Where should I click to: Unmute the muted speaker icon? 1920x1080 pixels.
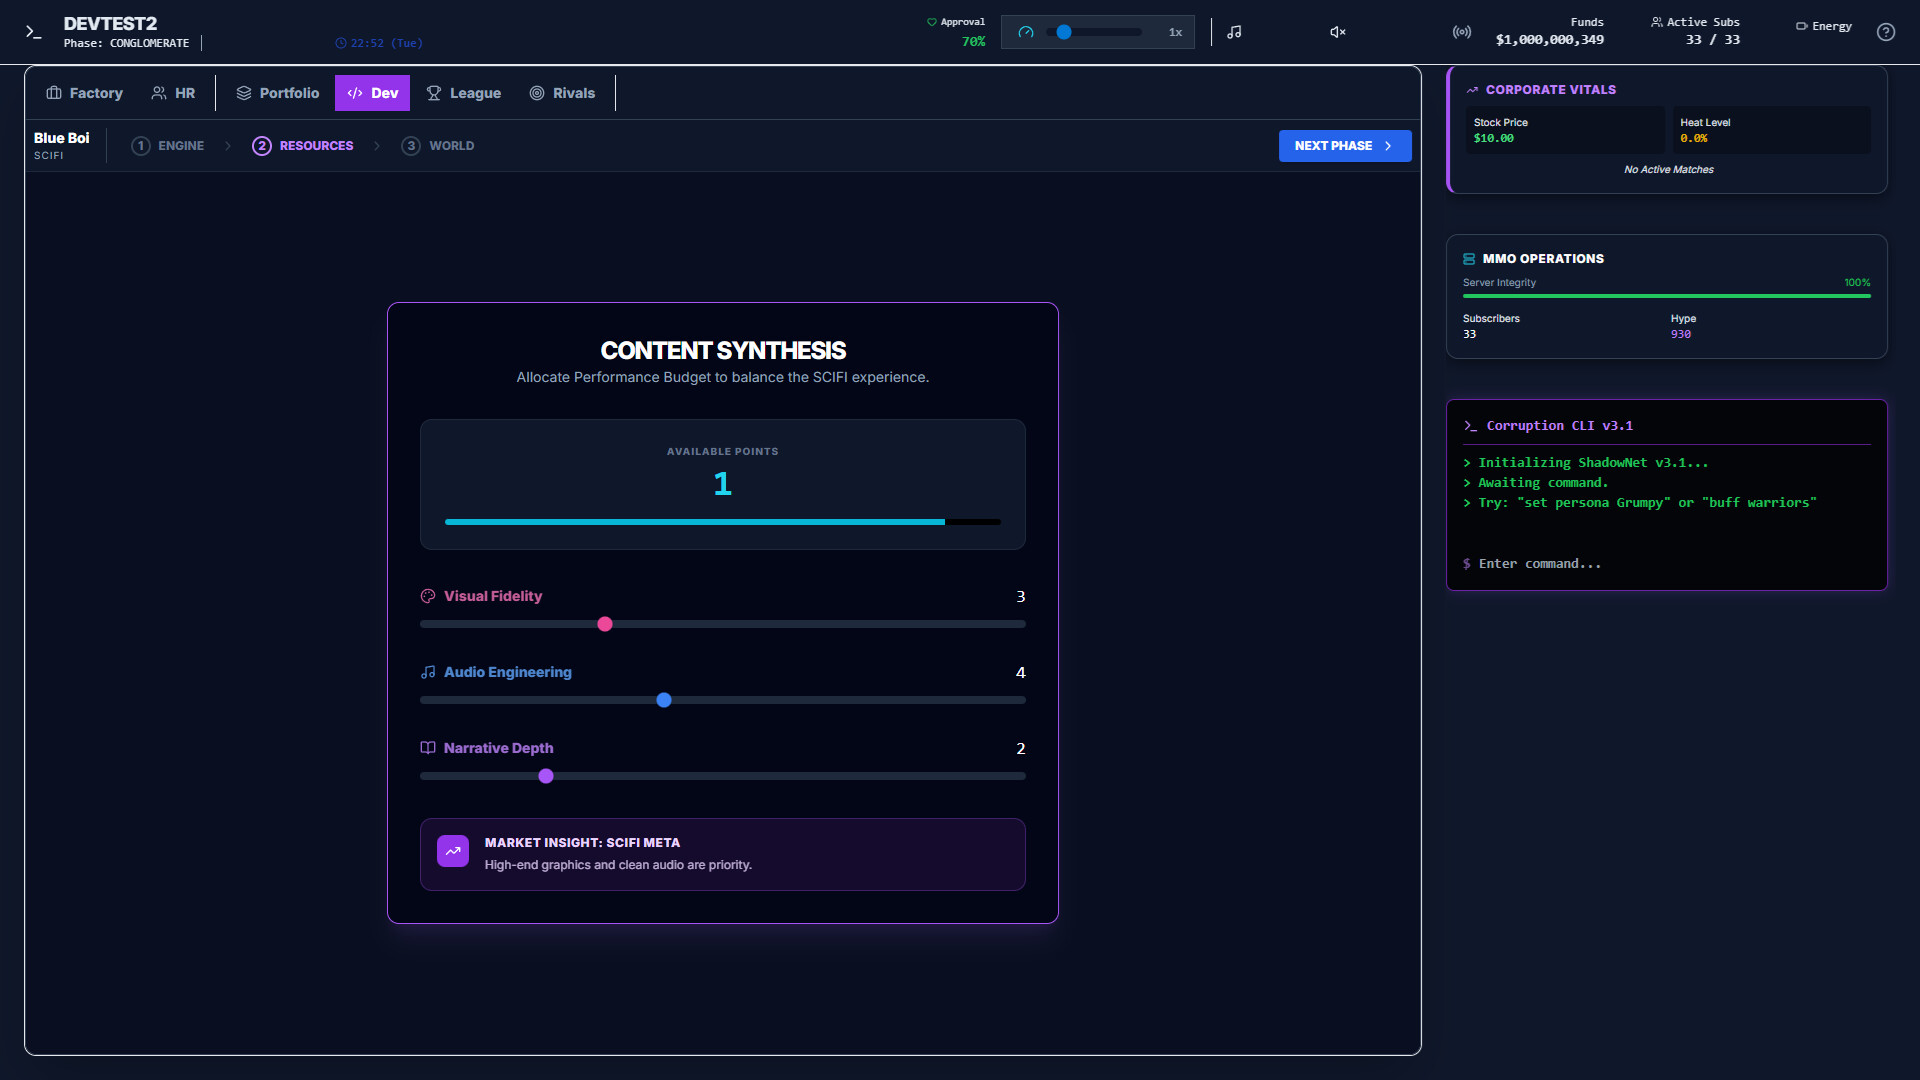(1337, 31)
